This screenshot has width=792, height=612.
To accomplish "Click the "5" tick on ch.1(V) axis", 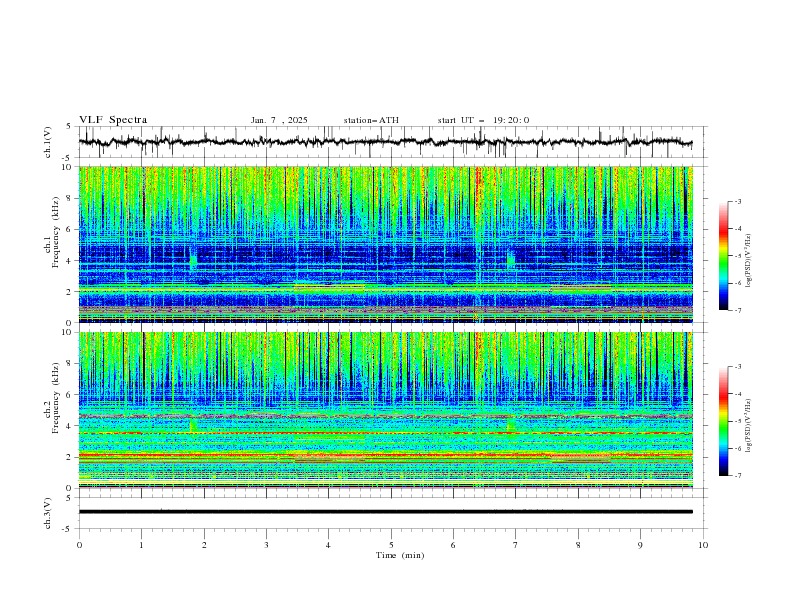I will (x=68, y=127).
